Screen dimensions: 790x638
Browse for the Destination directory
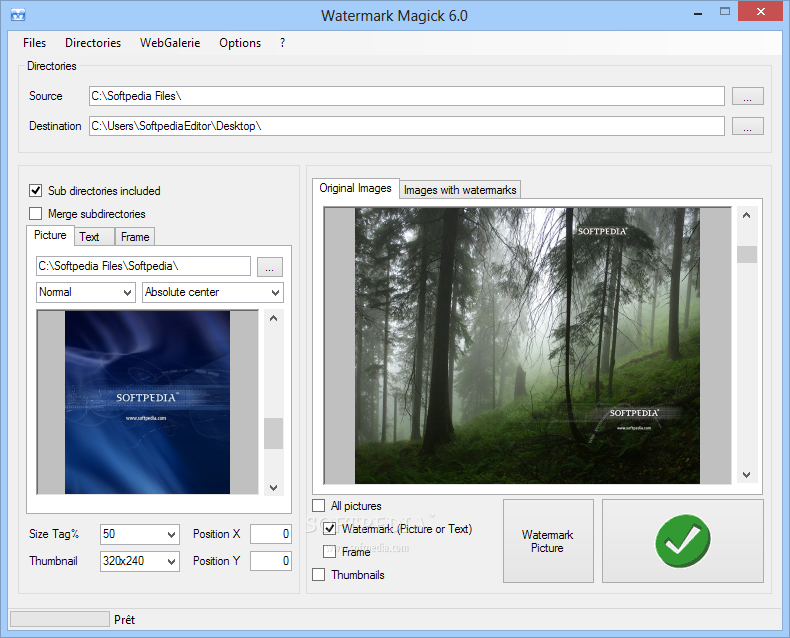[748, 126]
